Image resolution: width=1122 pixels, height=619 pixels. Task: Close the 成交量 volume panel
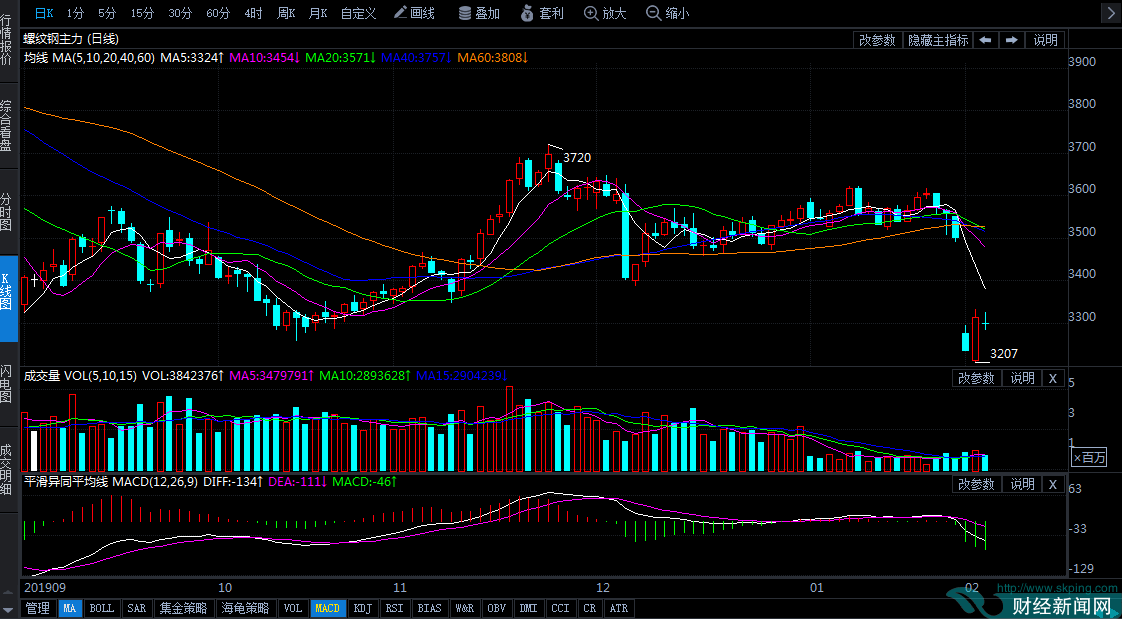pos(1053,379)
